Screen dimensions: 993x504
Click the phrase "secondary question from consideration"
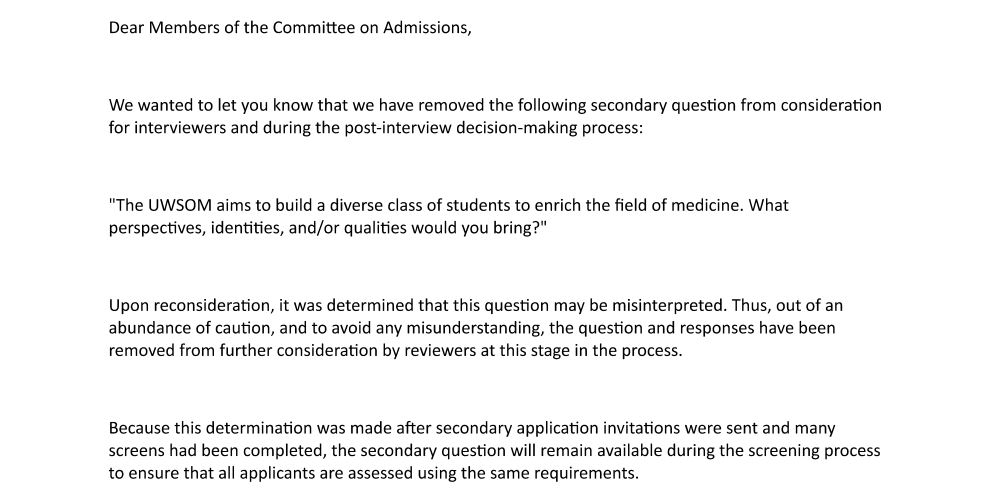click(x=735, y=106)
